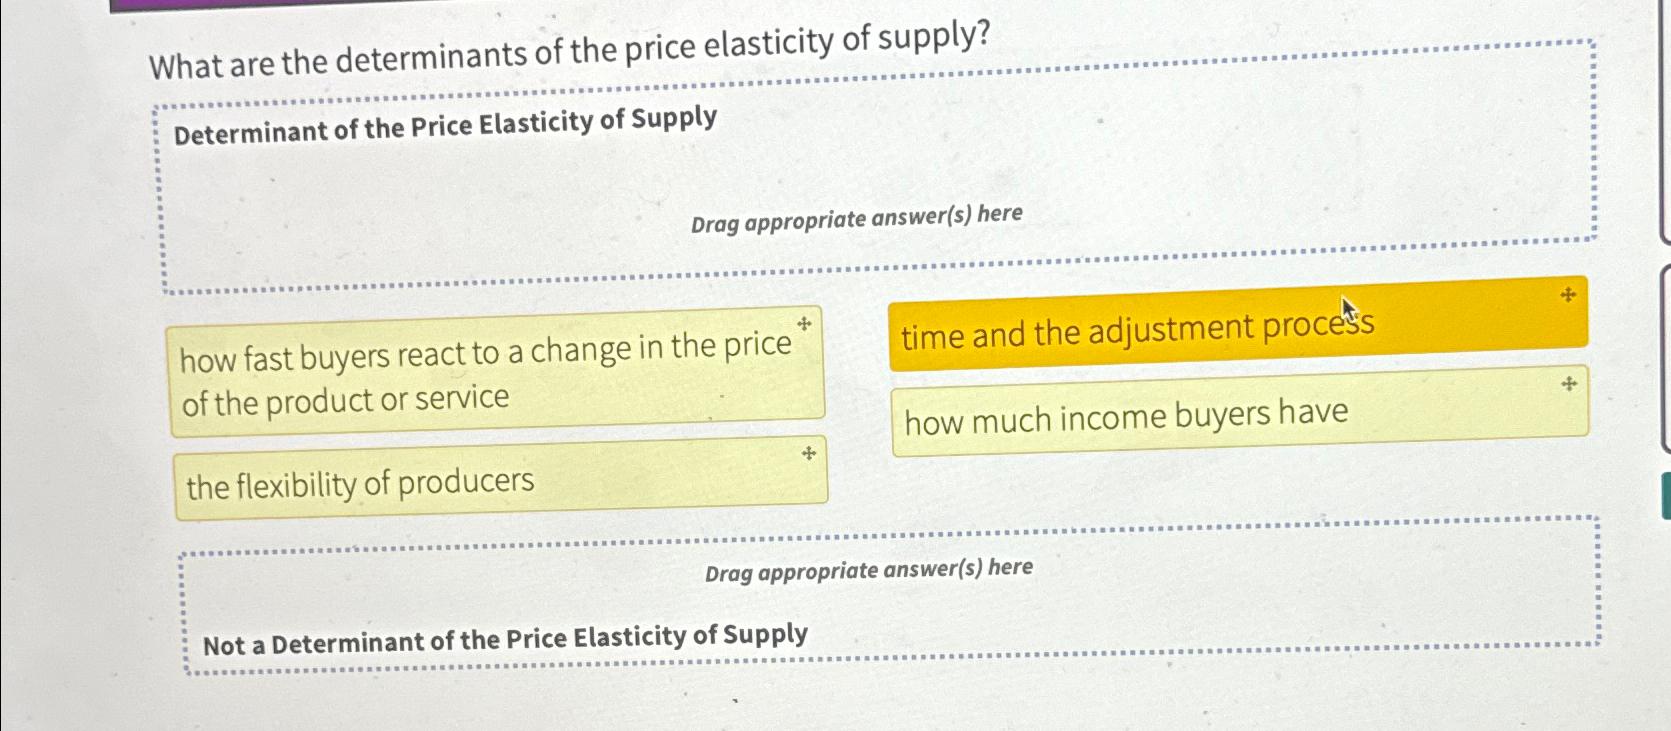The image size is (1671, 731).
Task: Click 'Drag appropriate answer(s) here' in top zone
Action: pyautogui.click(x=857, y=217)
